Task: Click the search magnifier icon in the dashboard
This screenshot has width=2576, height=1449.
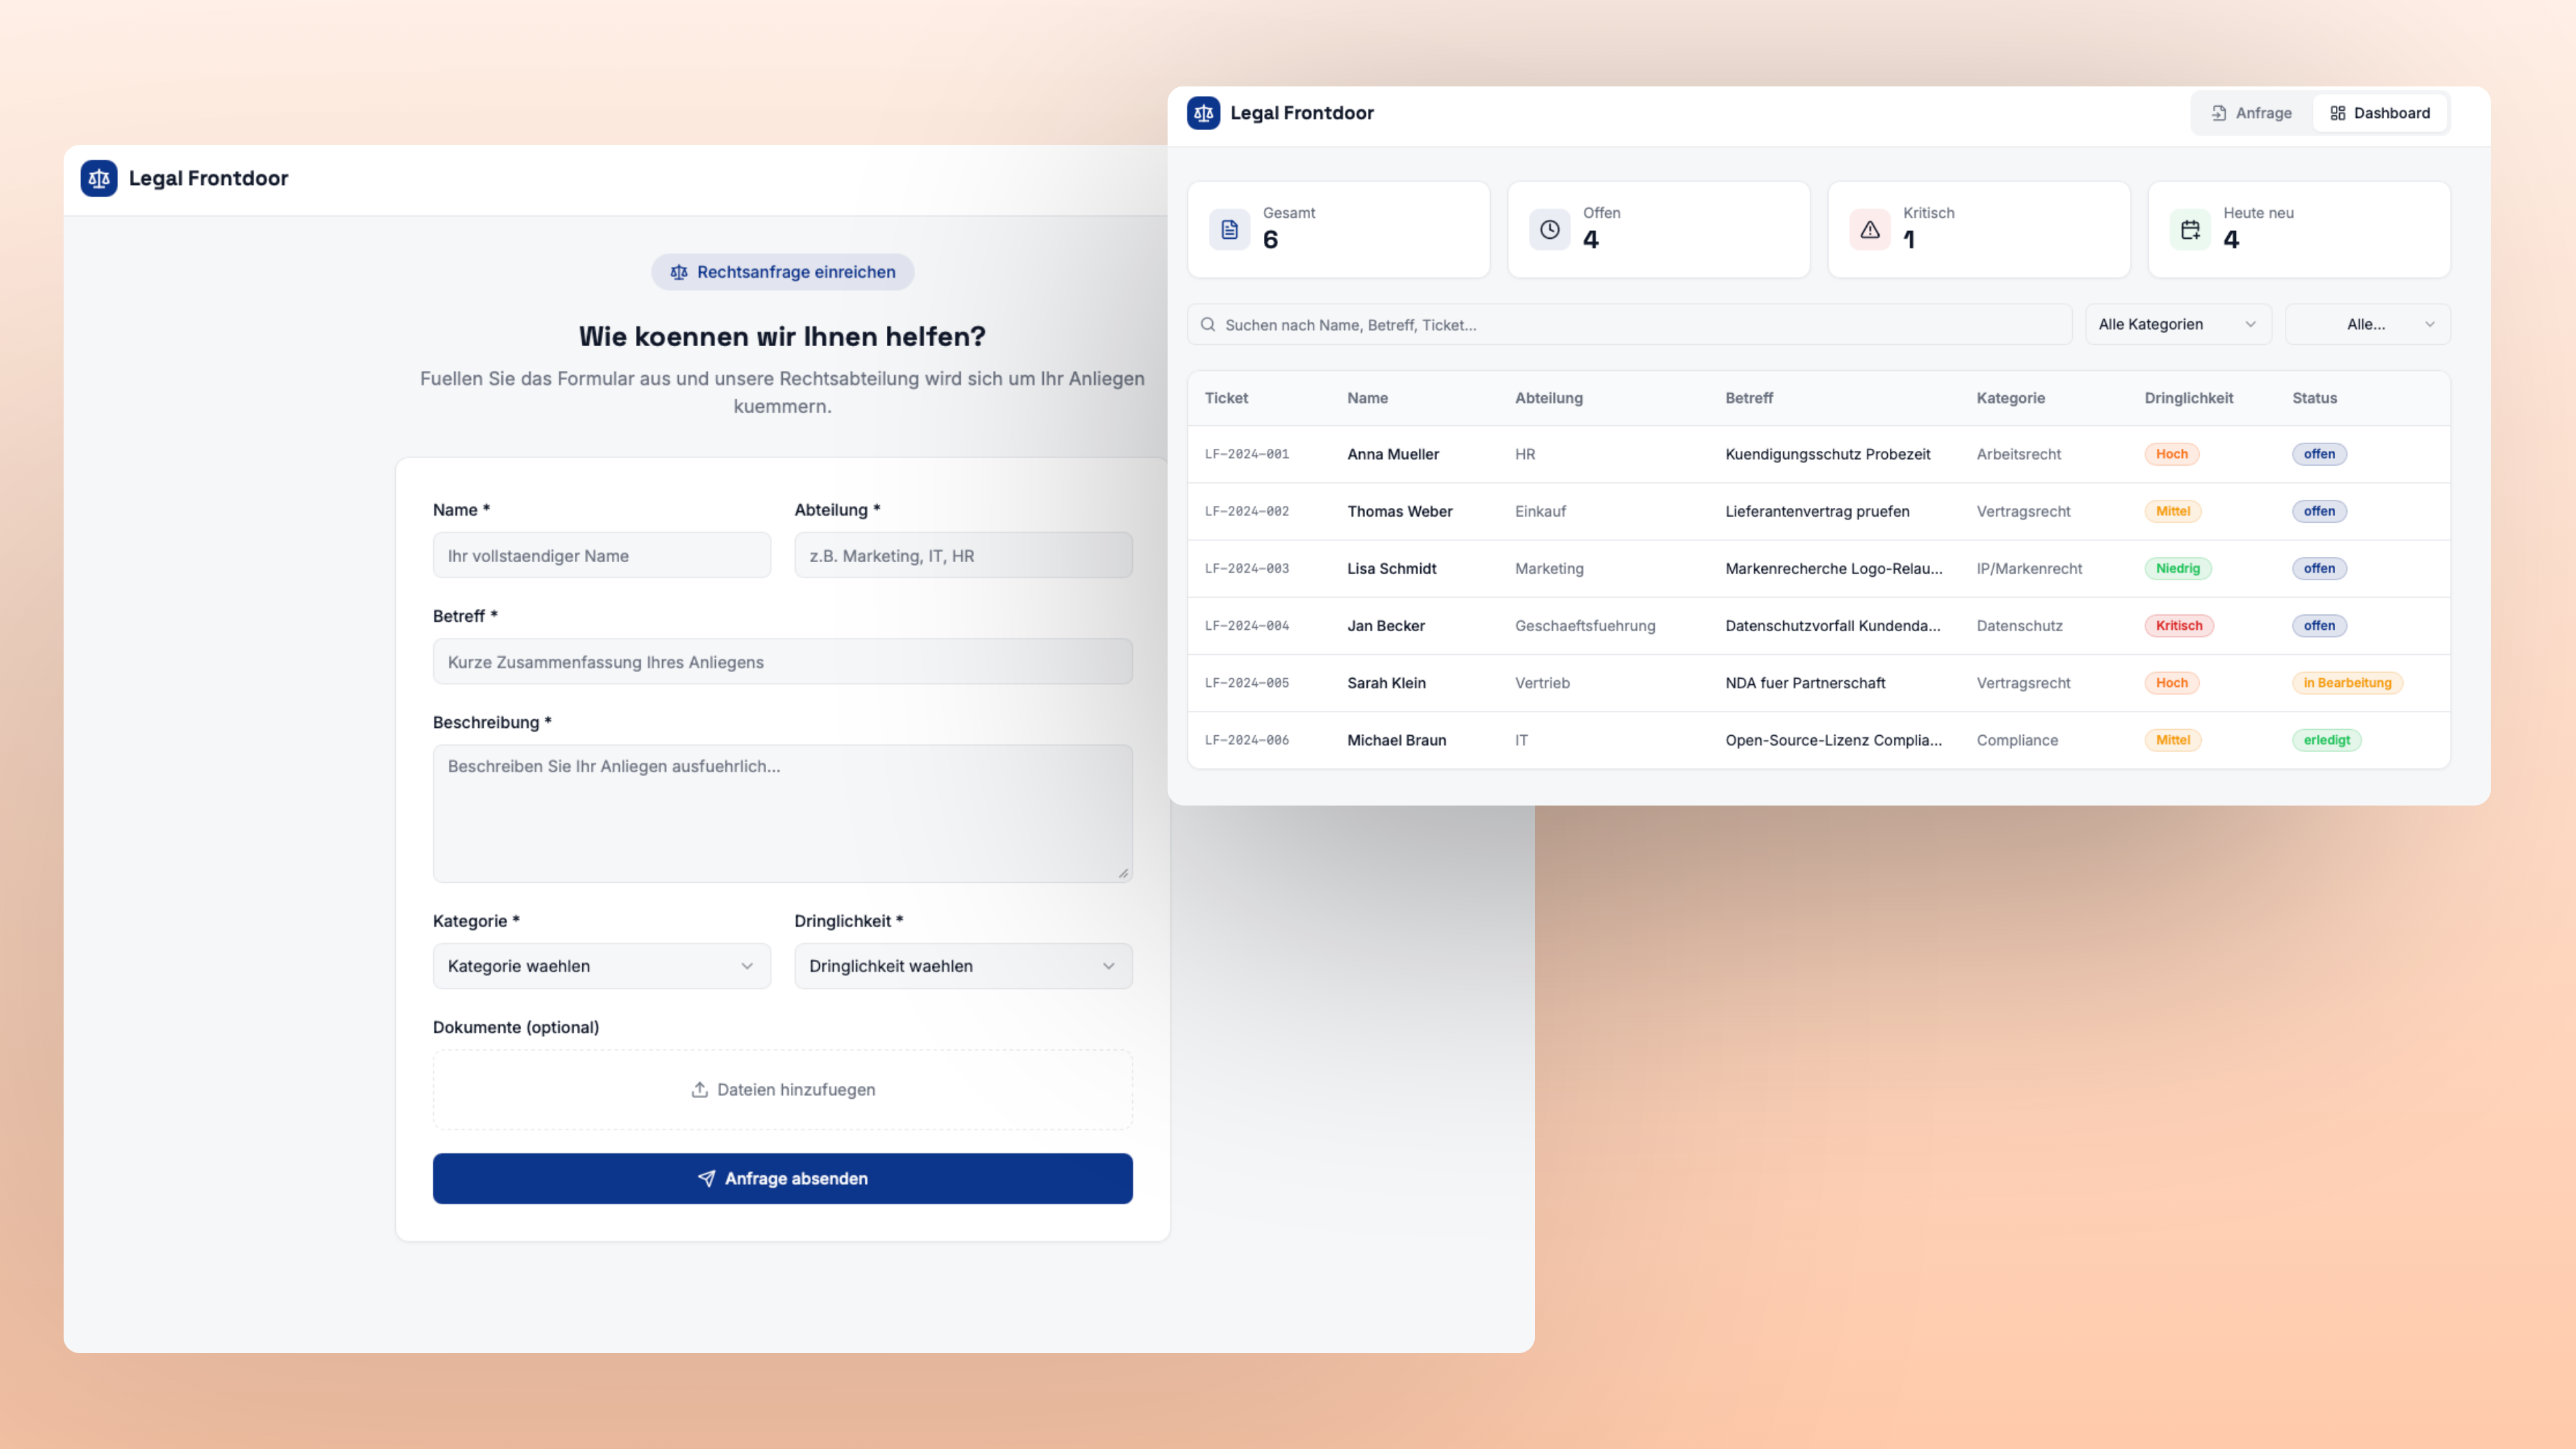Action: click(x=1208, y=324)
